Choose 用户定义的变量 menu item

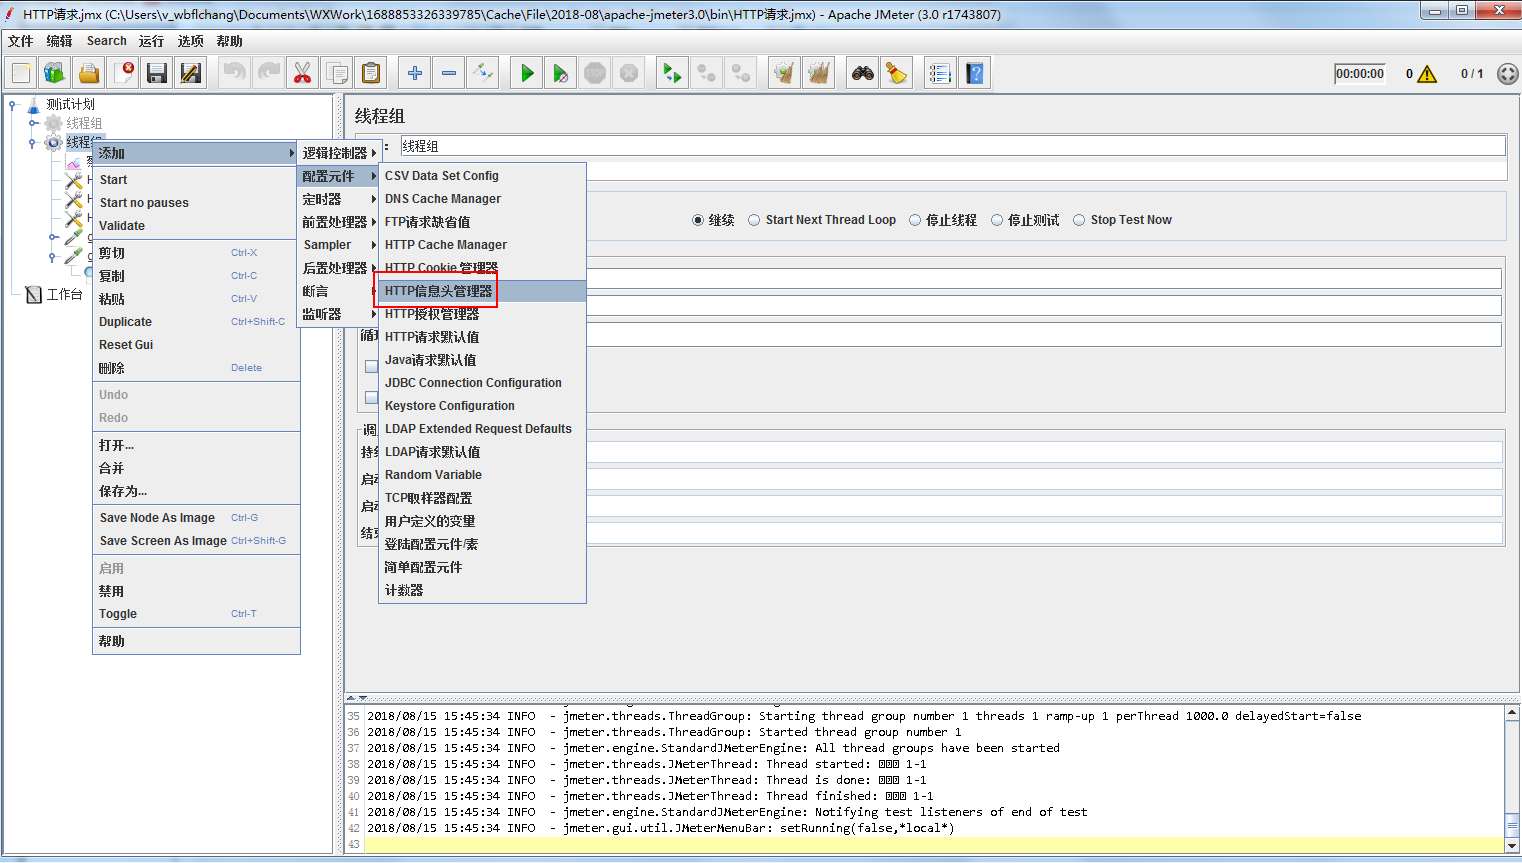pyautogui.click(x=483, y=521)
